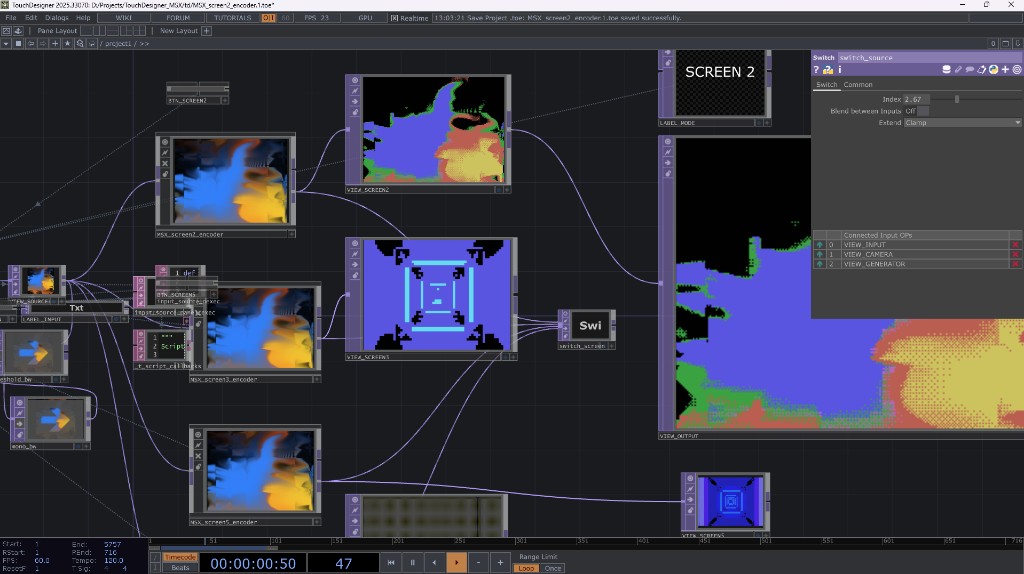Screen dimensions: 1024x574
Task: Navigate forward in network path
Action: [42, 44]
